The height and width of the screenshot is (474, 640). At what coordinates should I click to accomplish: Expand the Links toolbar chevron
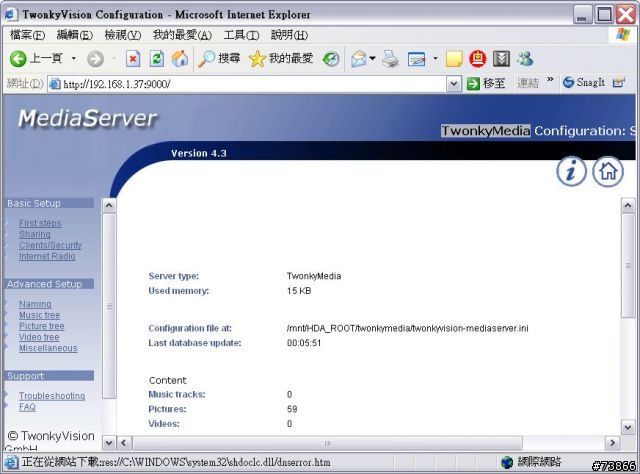click(550, 79)
